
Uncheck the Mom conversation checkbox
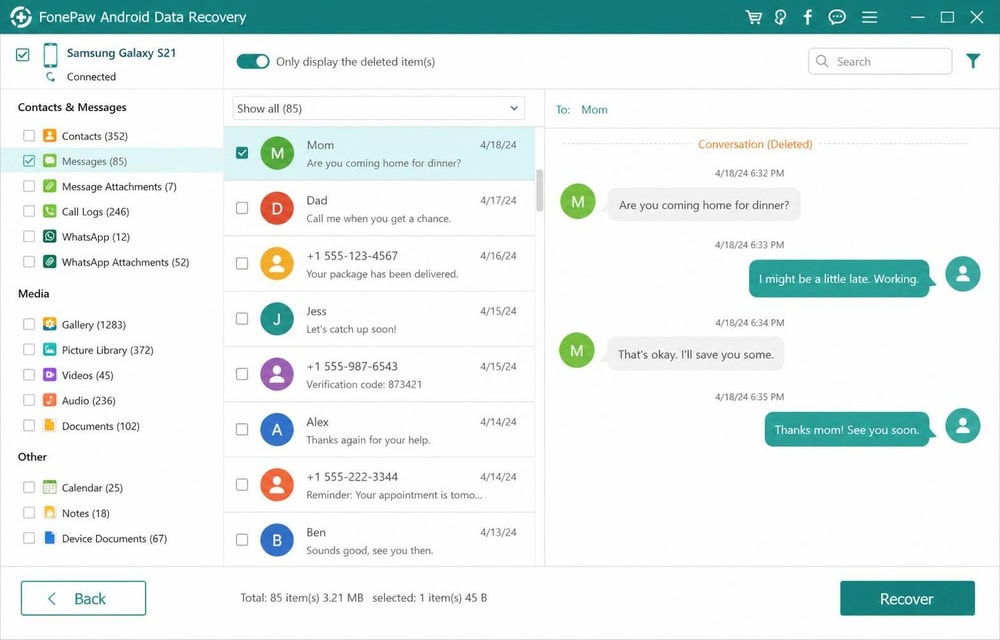pyautogui.click(x=242, y=153)
